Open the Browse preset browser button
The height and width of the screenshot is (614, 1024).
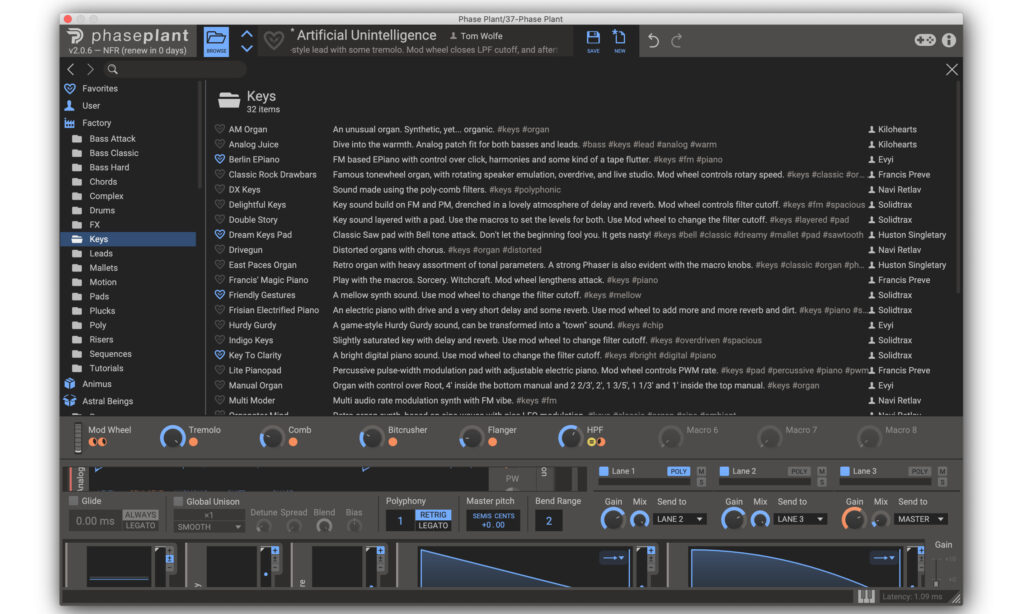pyautogui.click(x=216, y=41)
